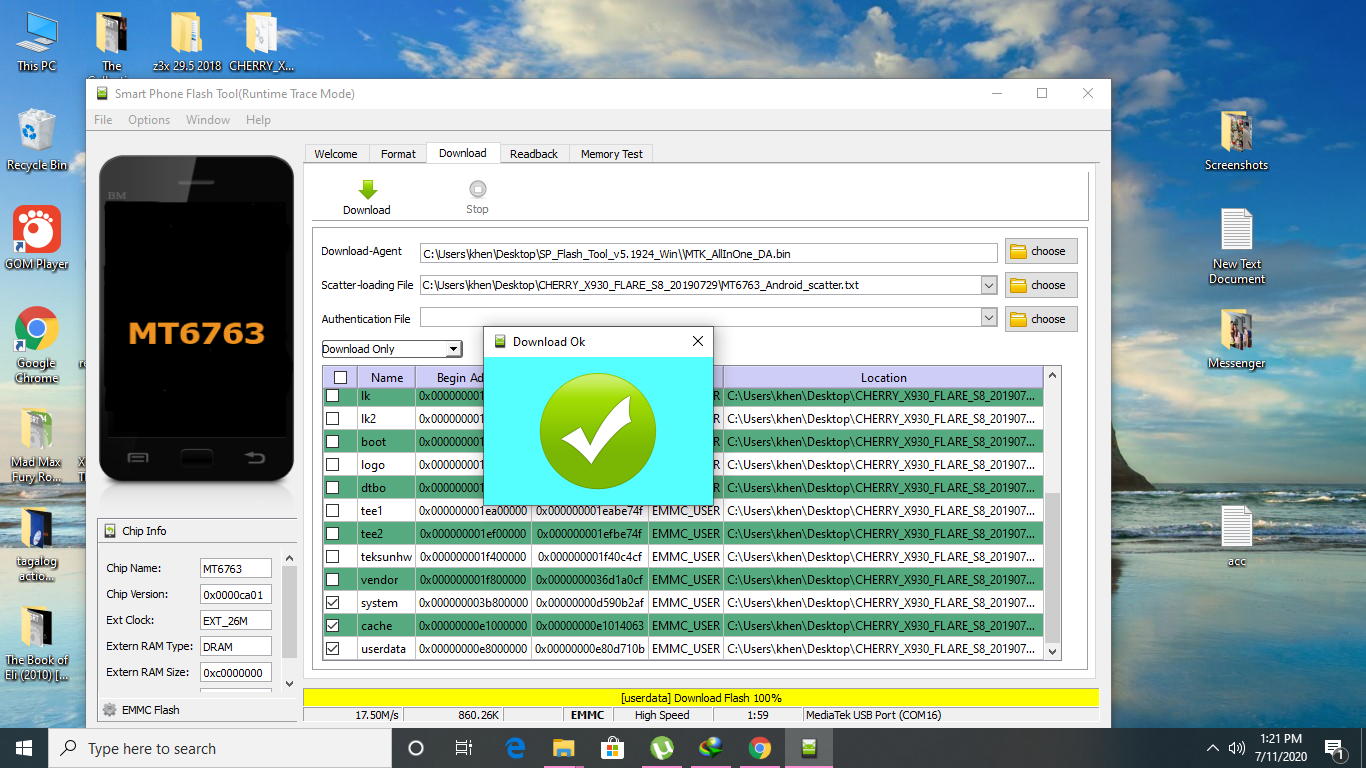Click the cache row name cell
The width and height of the screenshot is (1366, 768).
[386, 626]
